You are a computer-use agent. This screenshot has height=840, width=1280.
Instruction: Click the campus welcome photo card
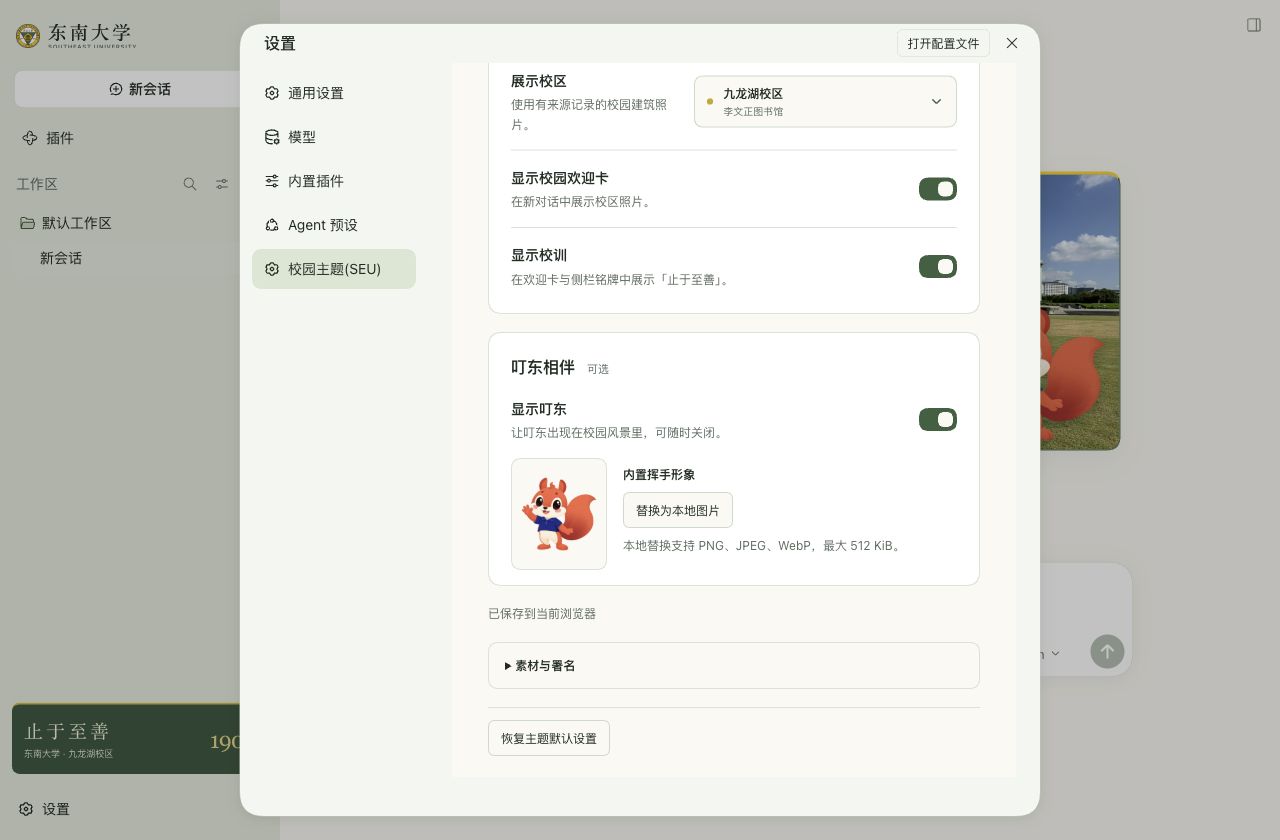point(1080,311)
